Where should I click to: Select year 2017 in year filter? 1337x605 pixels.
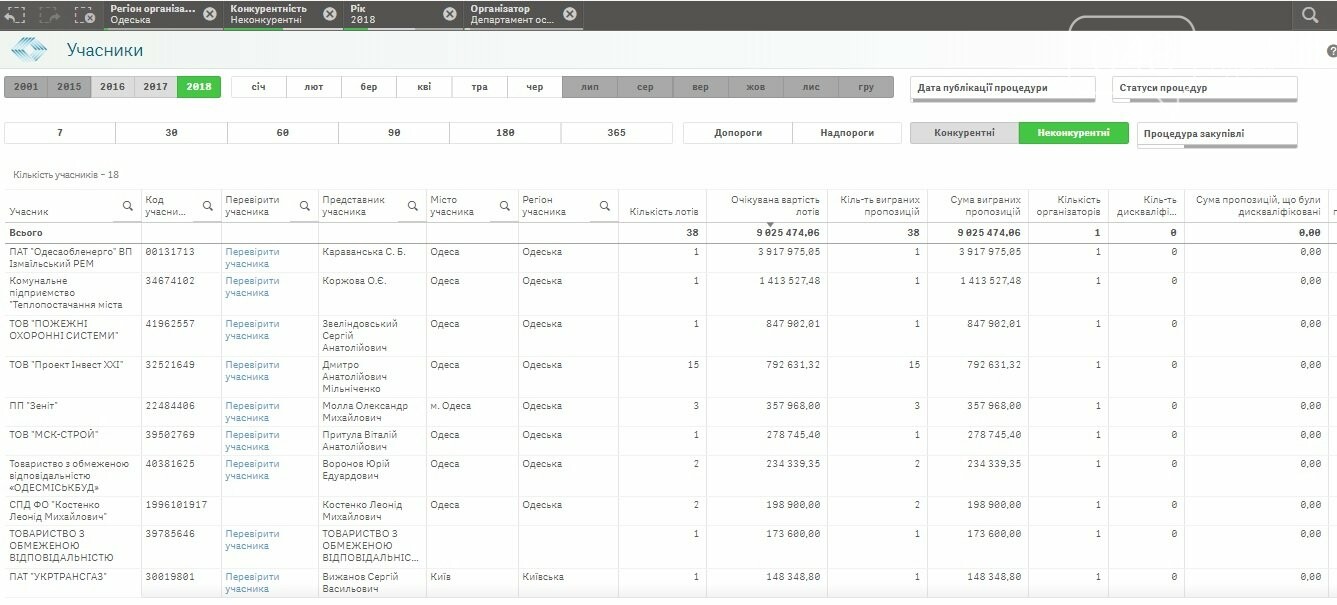tap(155, 87)
